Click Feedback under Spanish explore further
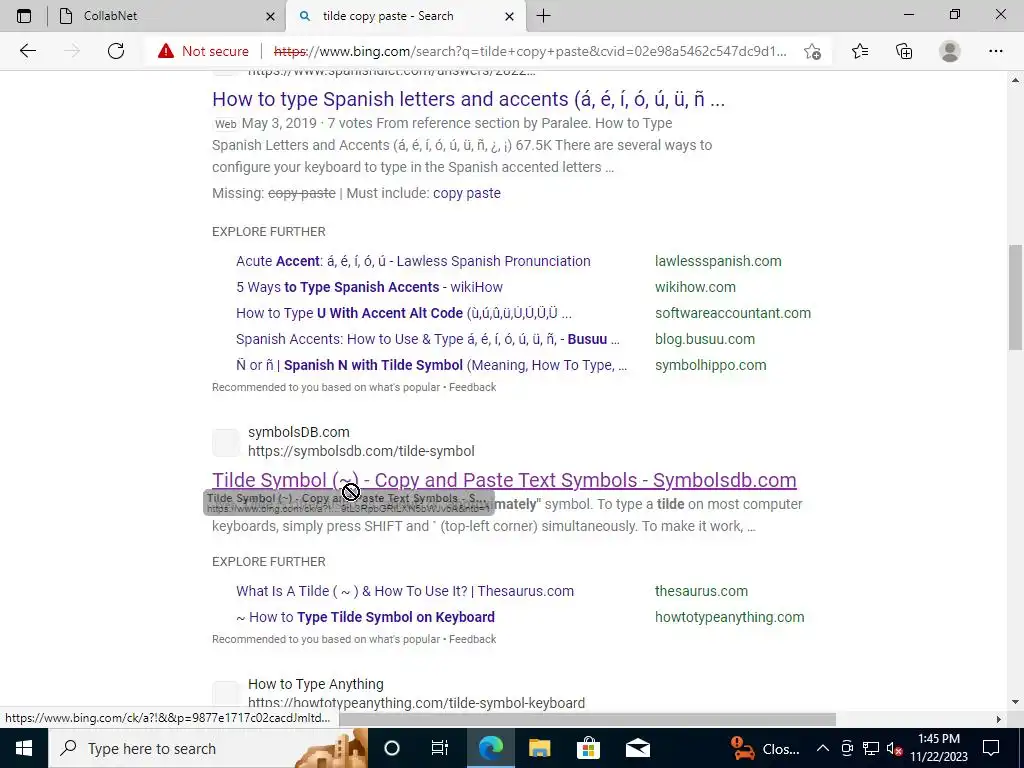Screen dimensions: 1024x768 [x=472, y=387]
